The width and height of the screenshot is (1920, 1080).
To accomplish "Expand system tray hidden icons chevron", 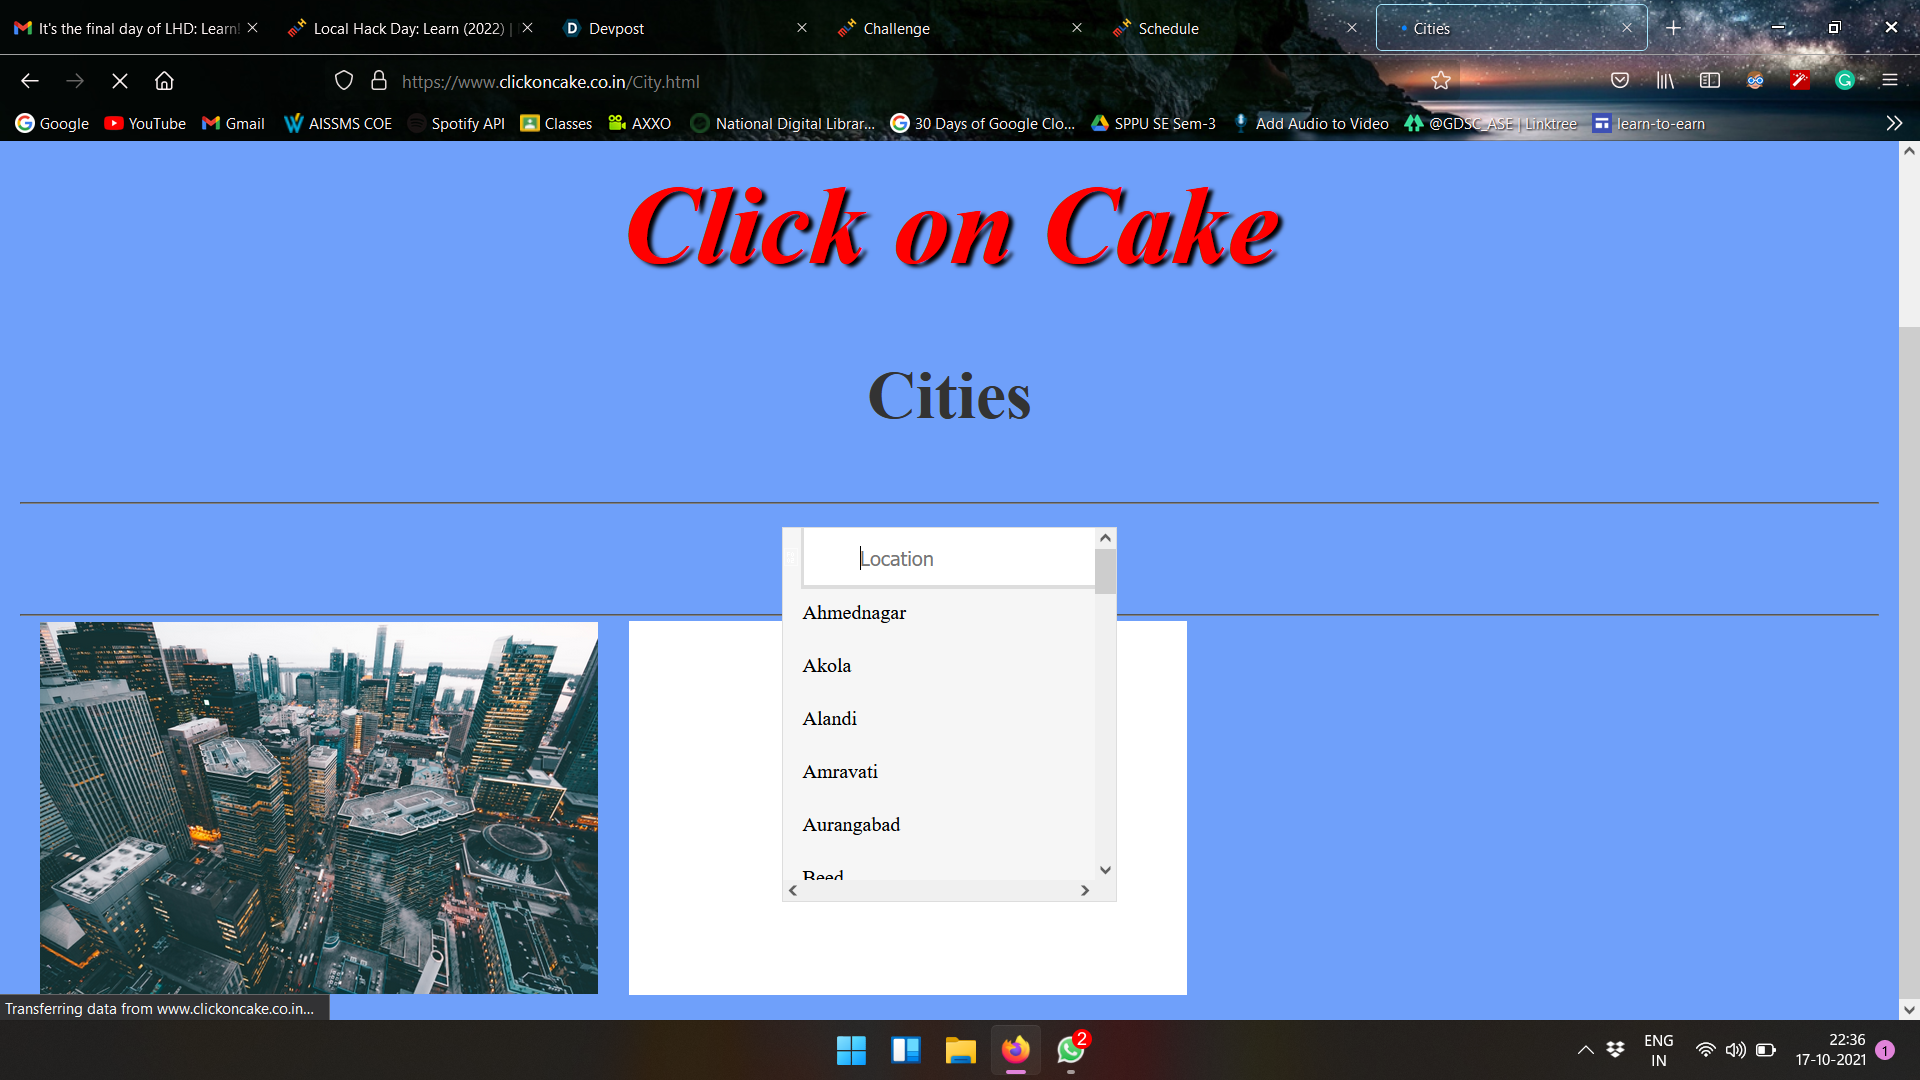I will [1585, 1050].
